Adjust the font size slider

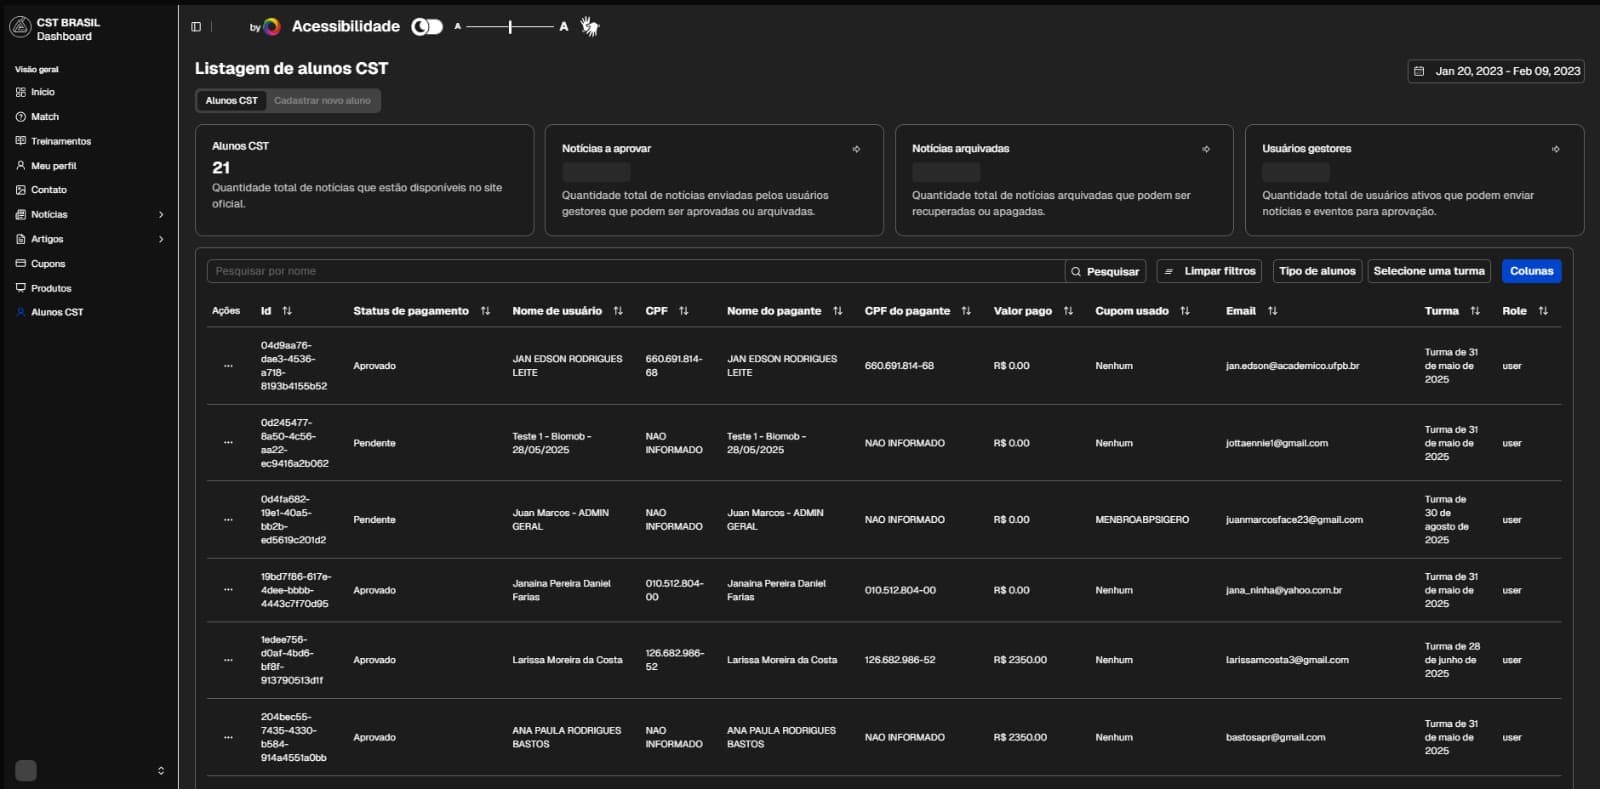[510, 27]
